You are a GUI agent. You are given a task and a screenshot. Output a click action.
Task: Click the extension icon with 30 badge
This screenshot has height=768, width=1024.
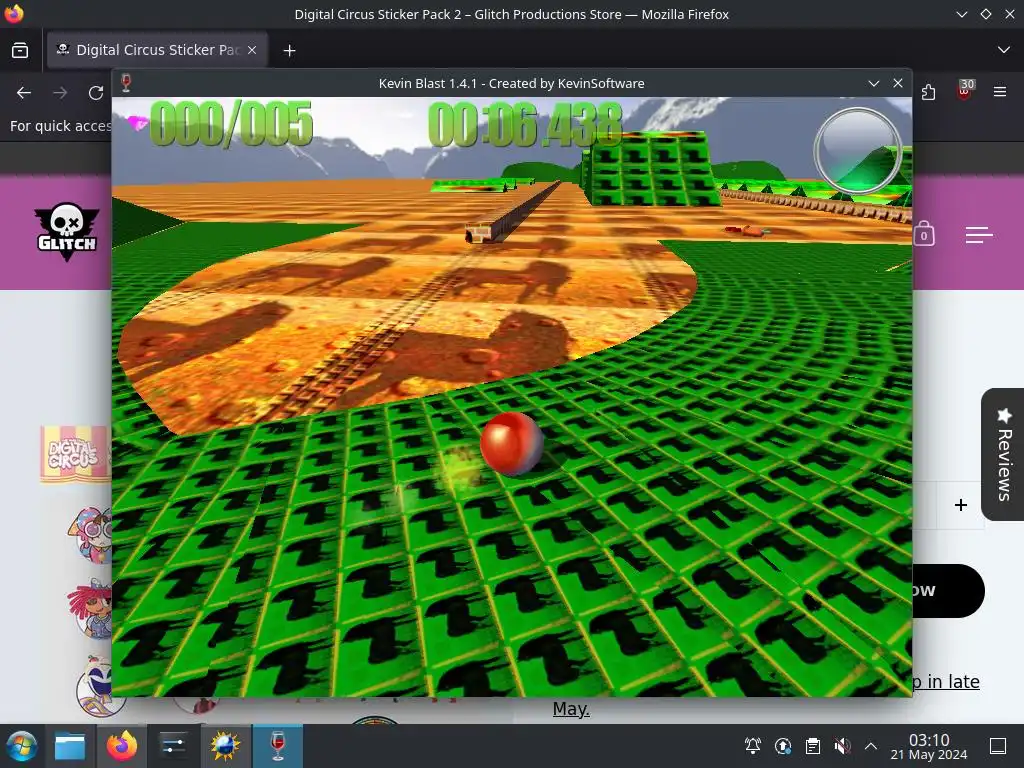point(965,90)
